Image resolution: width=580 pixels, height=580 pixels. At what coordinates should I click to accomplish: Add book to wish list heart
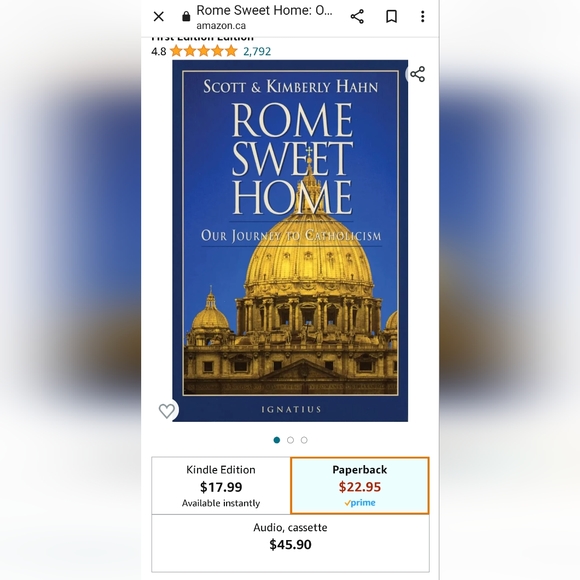pyautogui.click(x=166, y=411)
